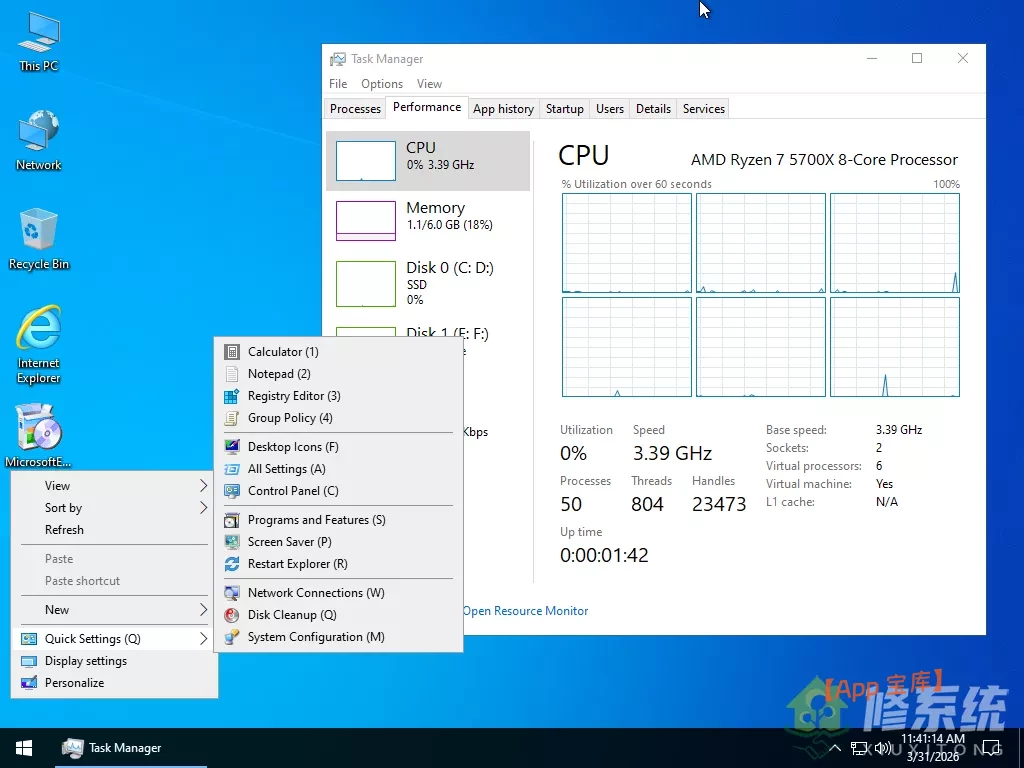Viewport: 1024px width, 768px height.
Task: Launch Registry Editor from the submenu
Action: pos(294,396)
